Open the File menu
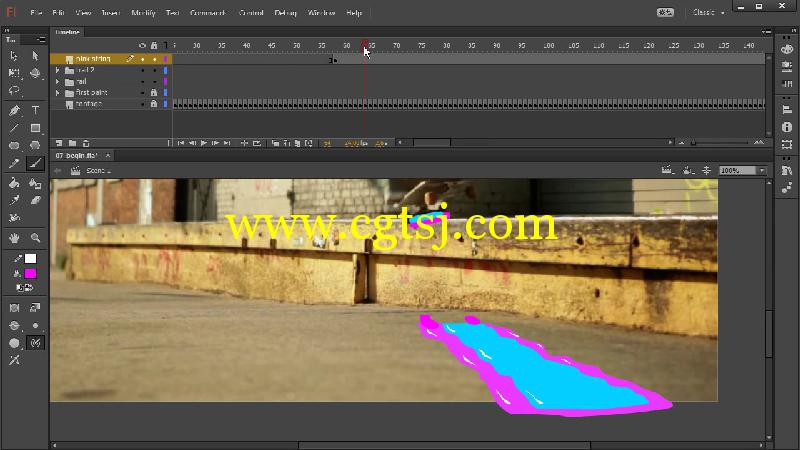 36,13
